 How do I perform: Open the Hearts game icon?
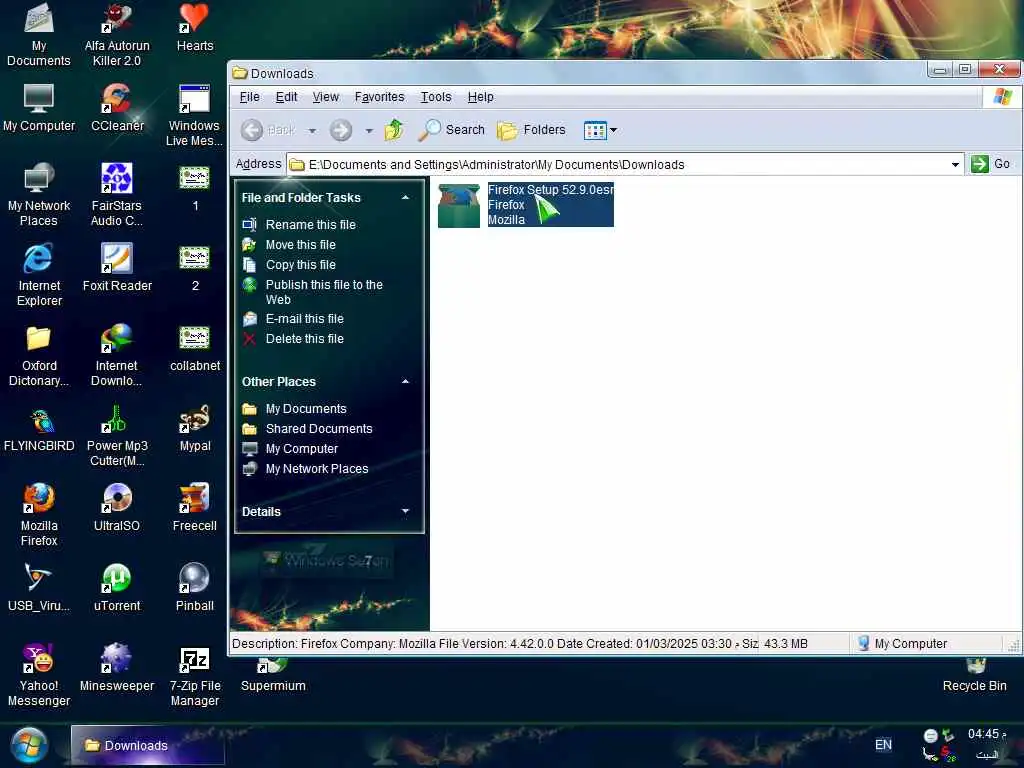point(195,27)
